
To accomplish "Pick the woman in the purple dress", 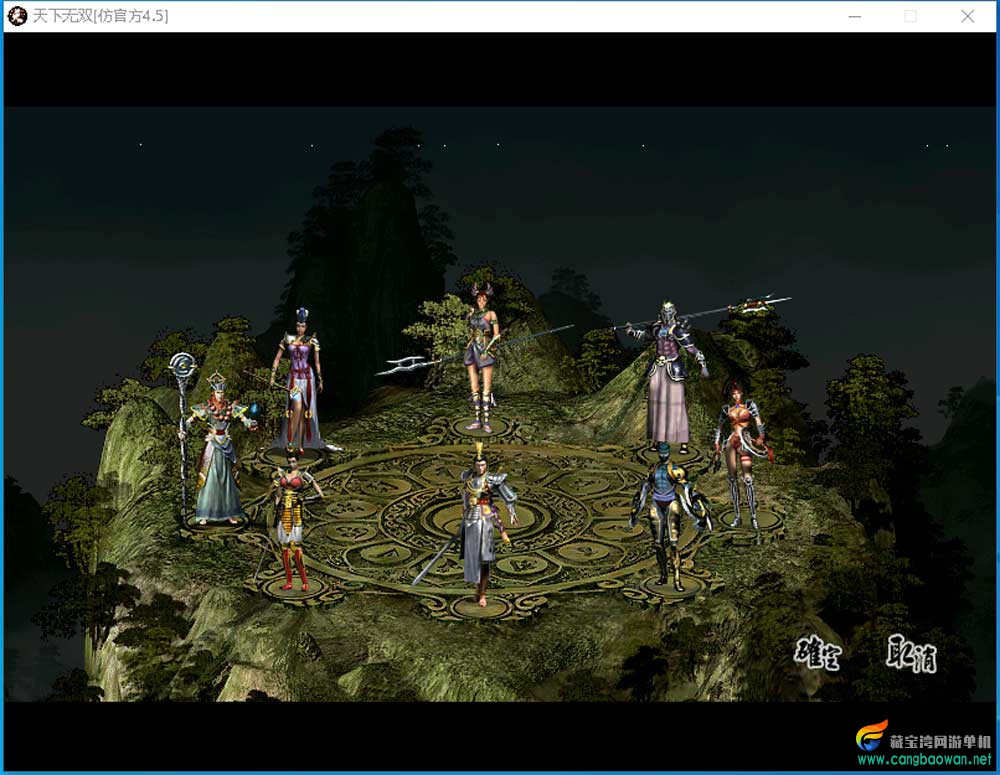I will [298, 380].
